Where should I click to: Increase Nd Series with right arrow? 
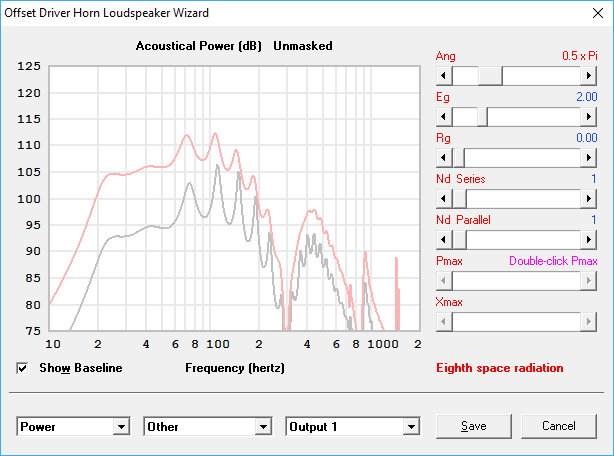pyautogui.click(x=588, y=199)
